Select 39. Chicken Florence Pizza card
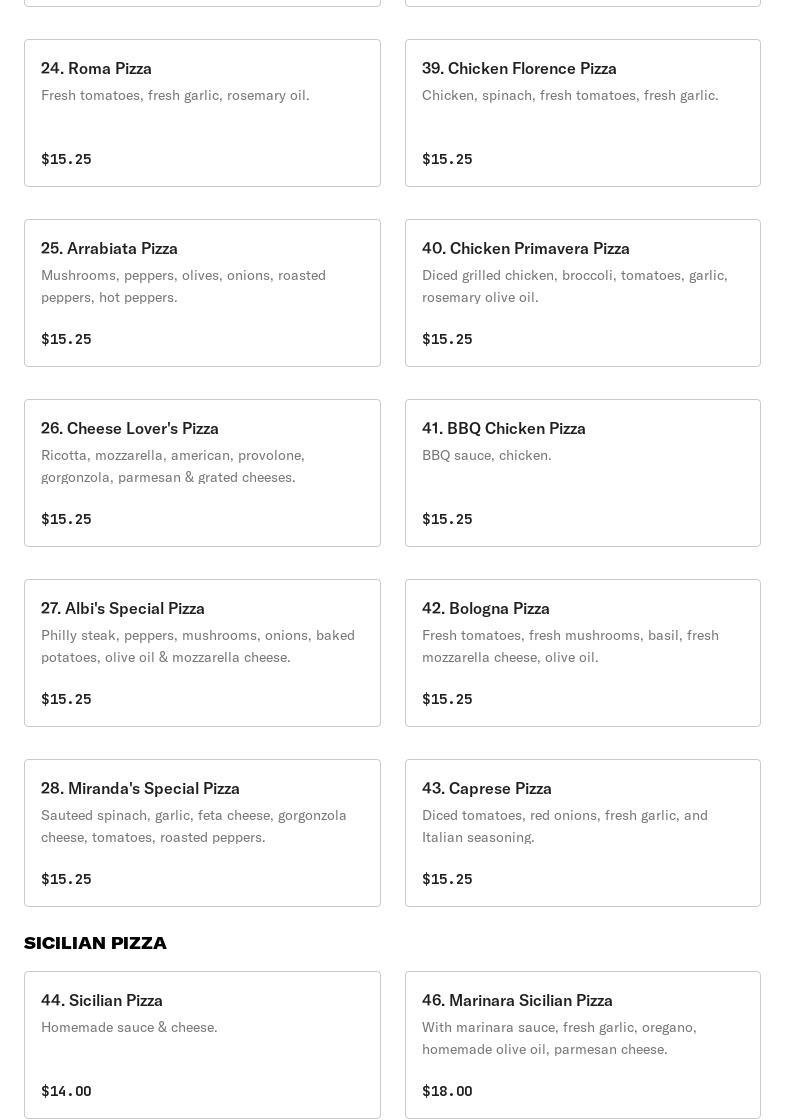The height and width of the screenshot is (1120, 785). click(x=582, y=113)
